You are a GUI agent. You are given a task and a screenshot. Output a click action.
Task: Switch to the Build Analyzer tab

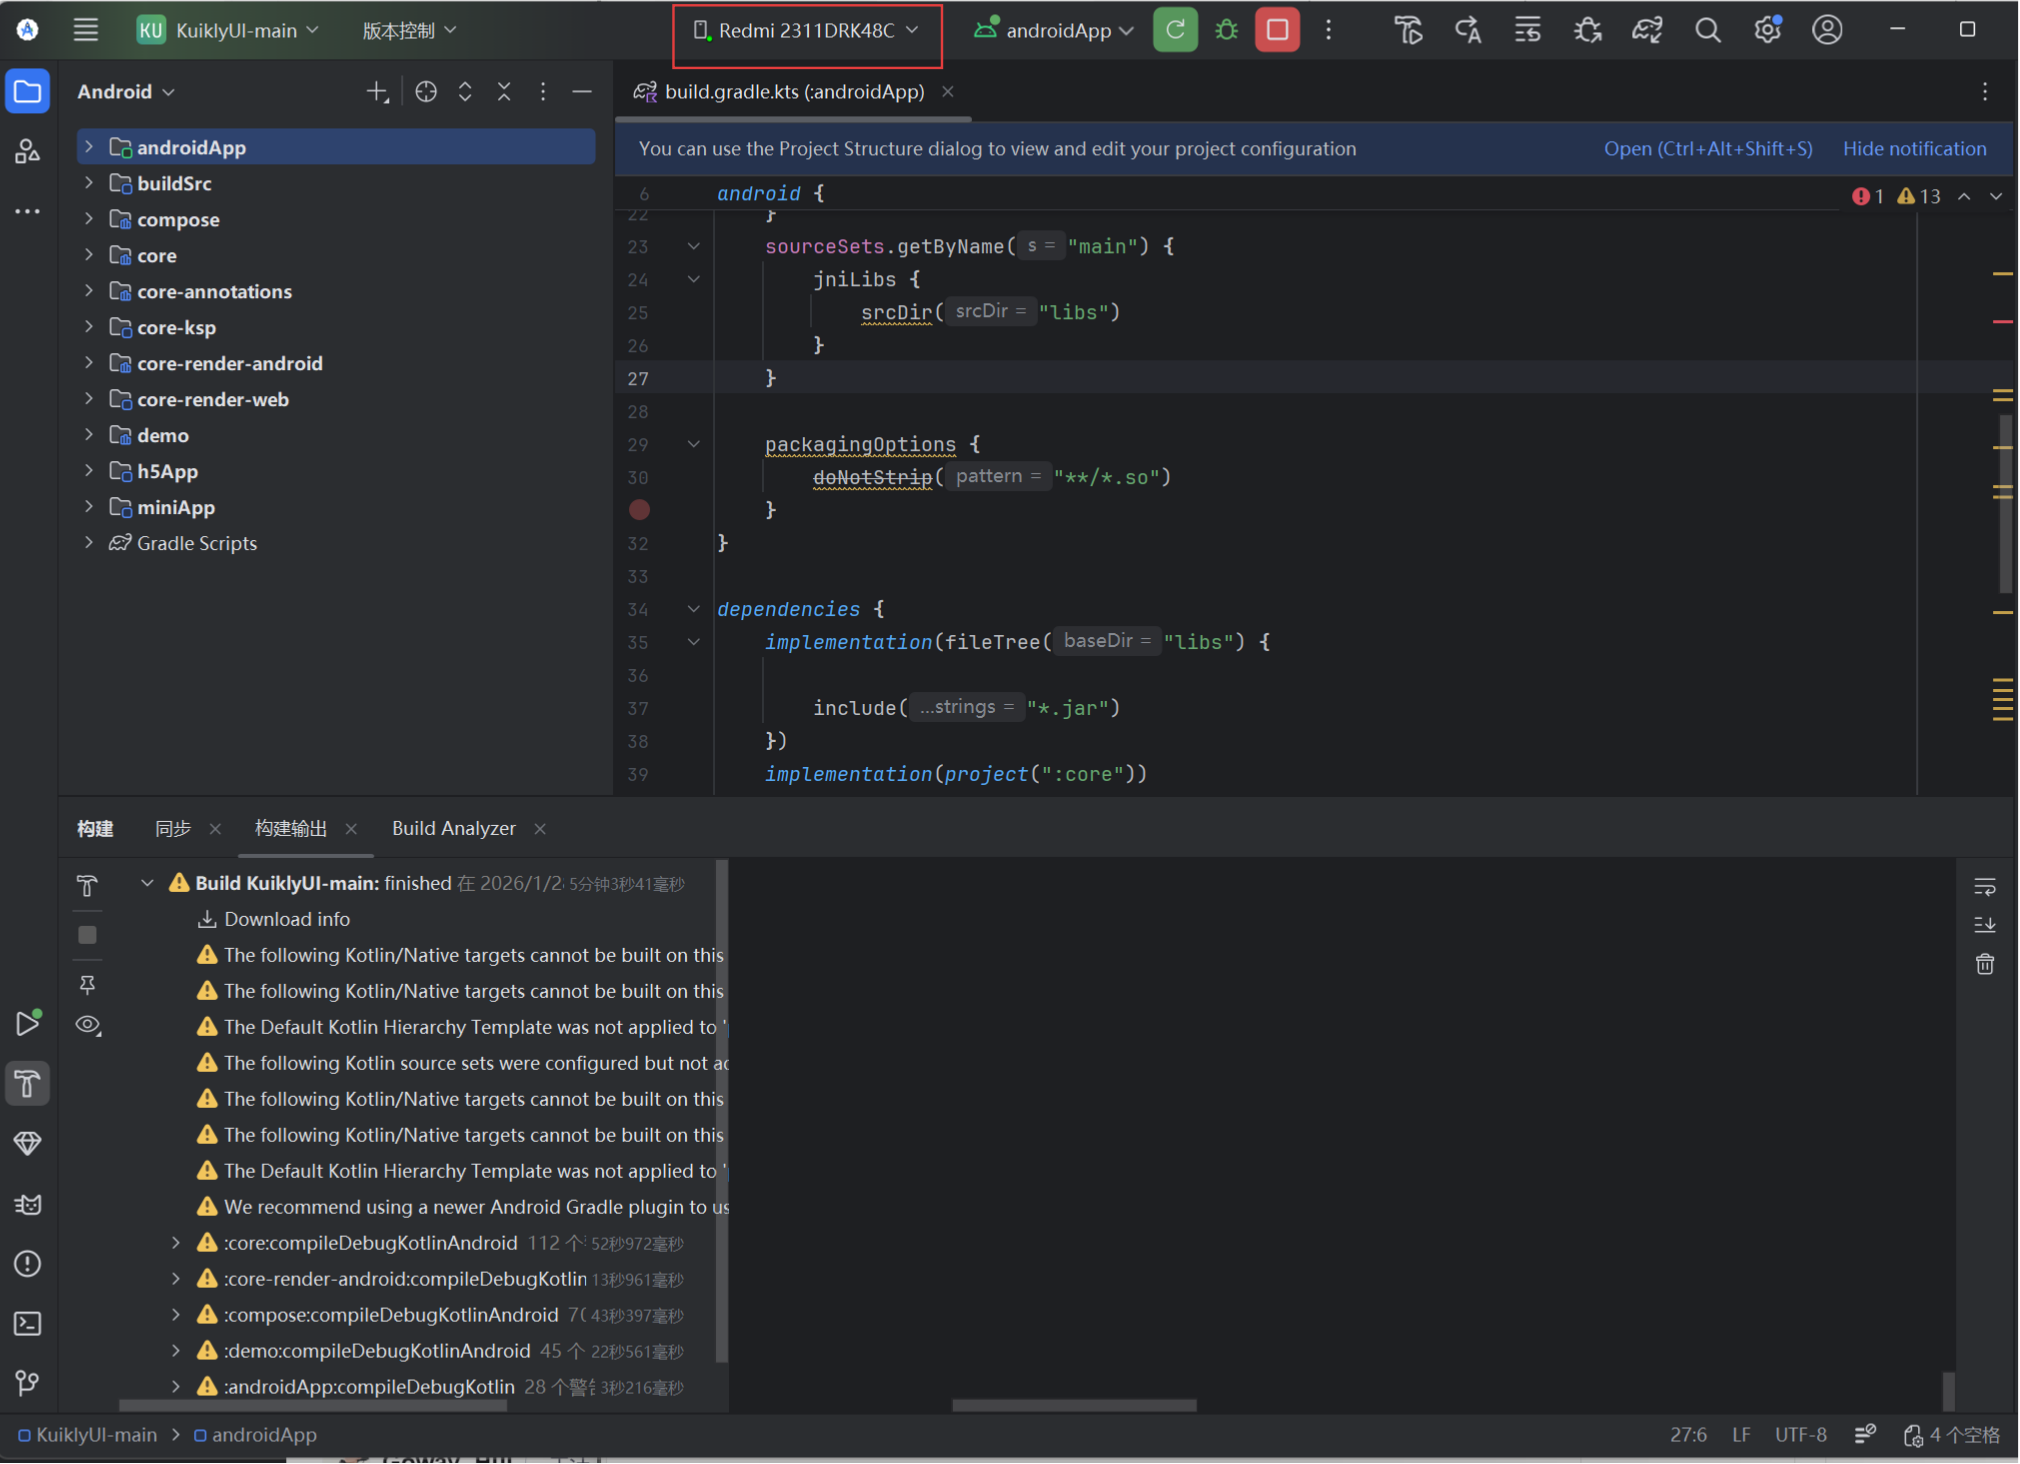(453, 828)
